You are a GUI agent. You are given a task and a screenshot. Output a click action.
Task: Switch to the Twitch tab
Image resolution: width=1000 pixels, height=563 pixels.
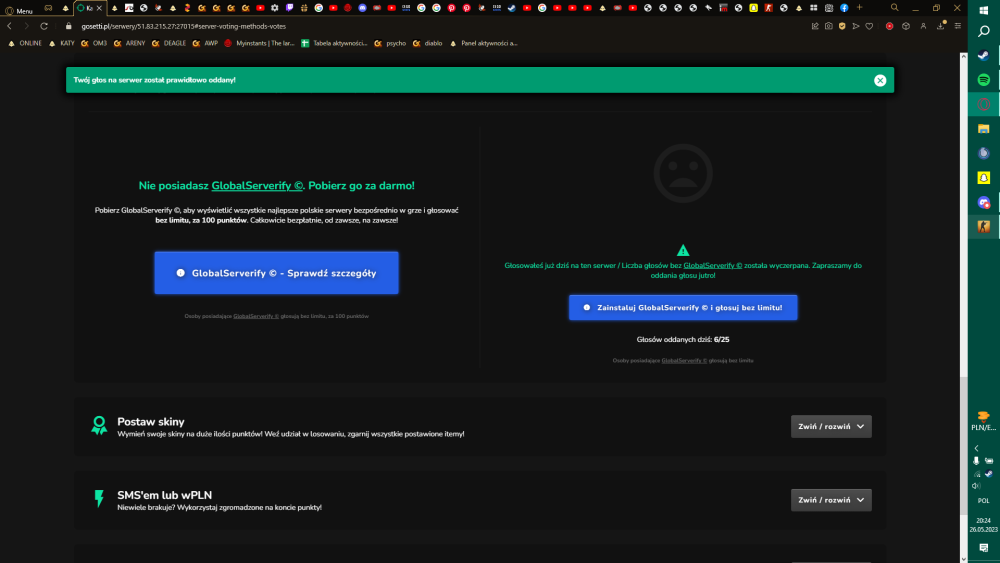tap(290, 8)
